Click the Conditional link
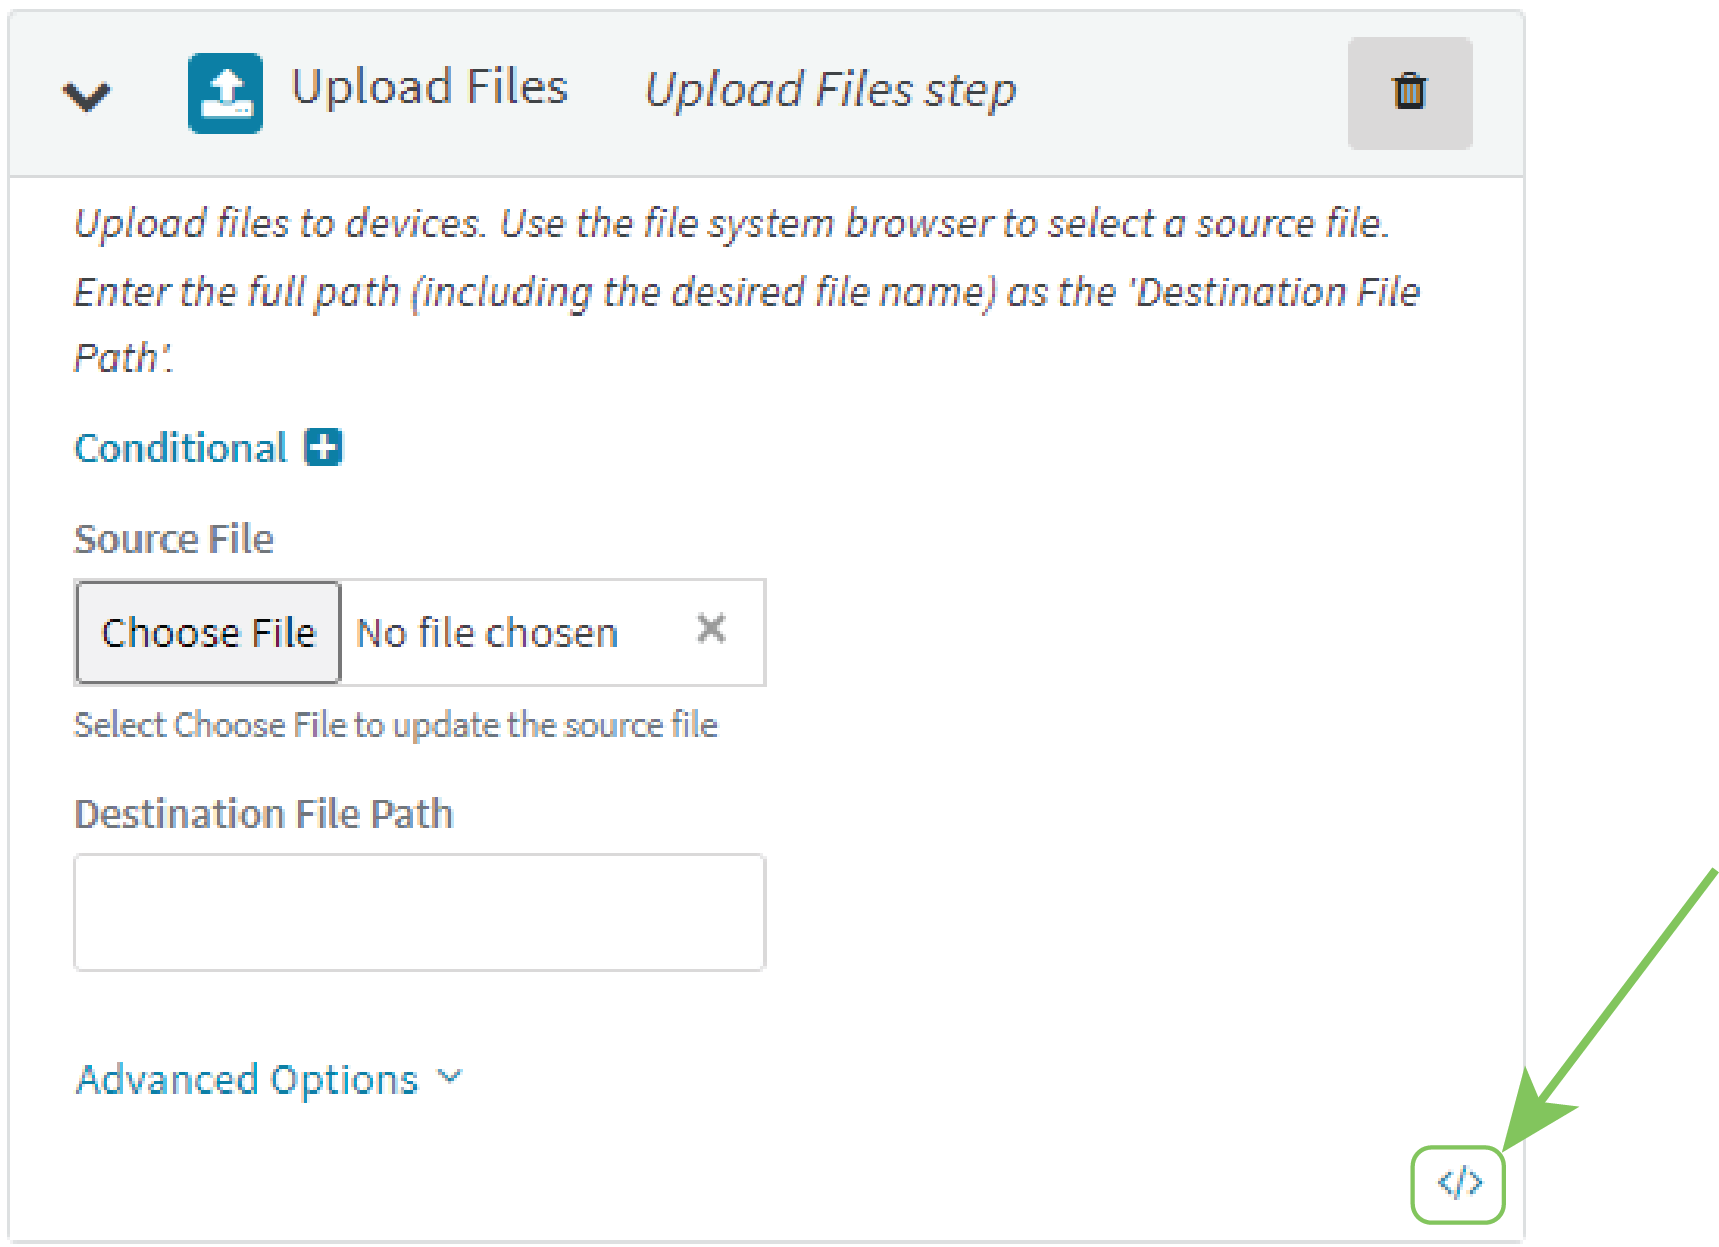The height and width of the screenshot is (1247, 1719). [181, 448]
